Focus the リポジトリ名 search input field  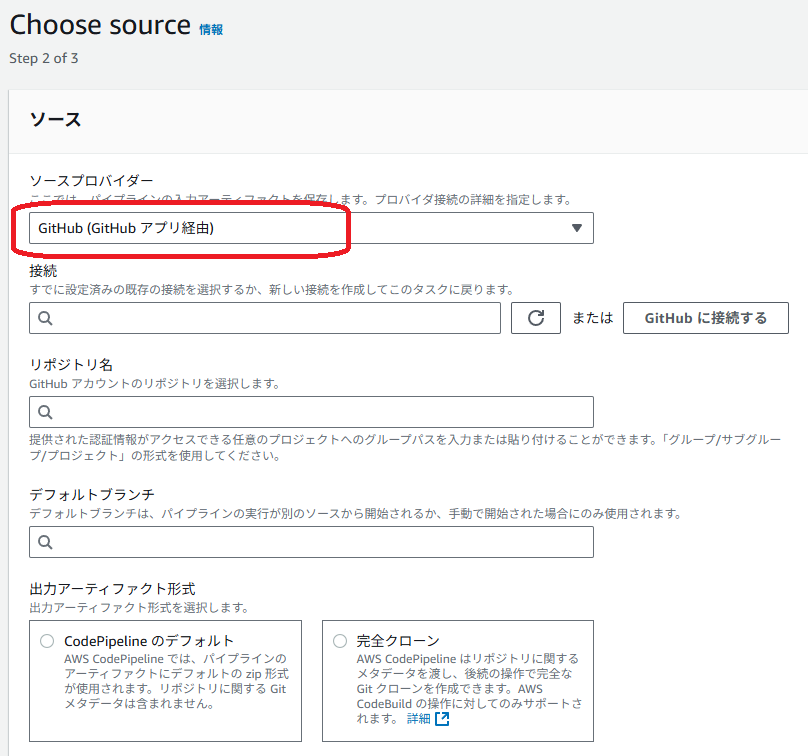pos(320,412)
